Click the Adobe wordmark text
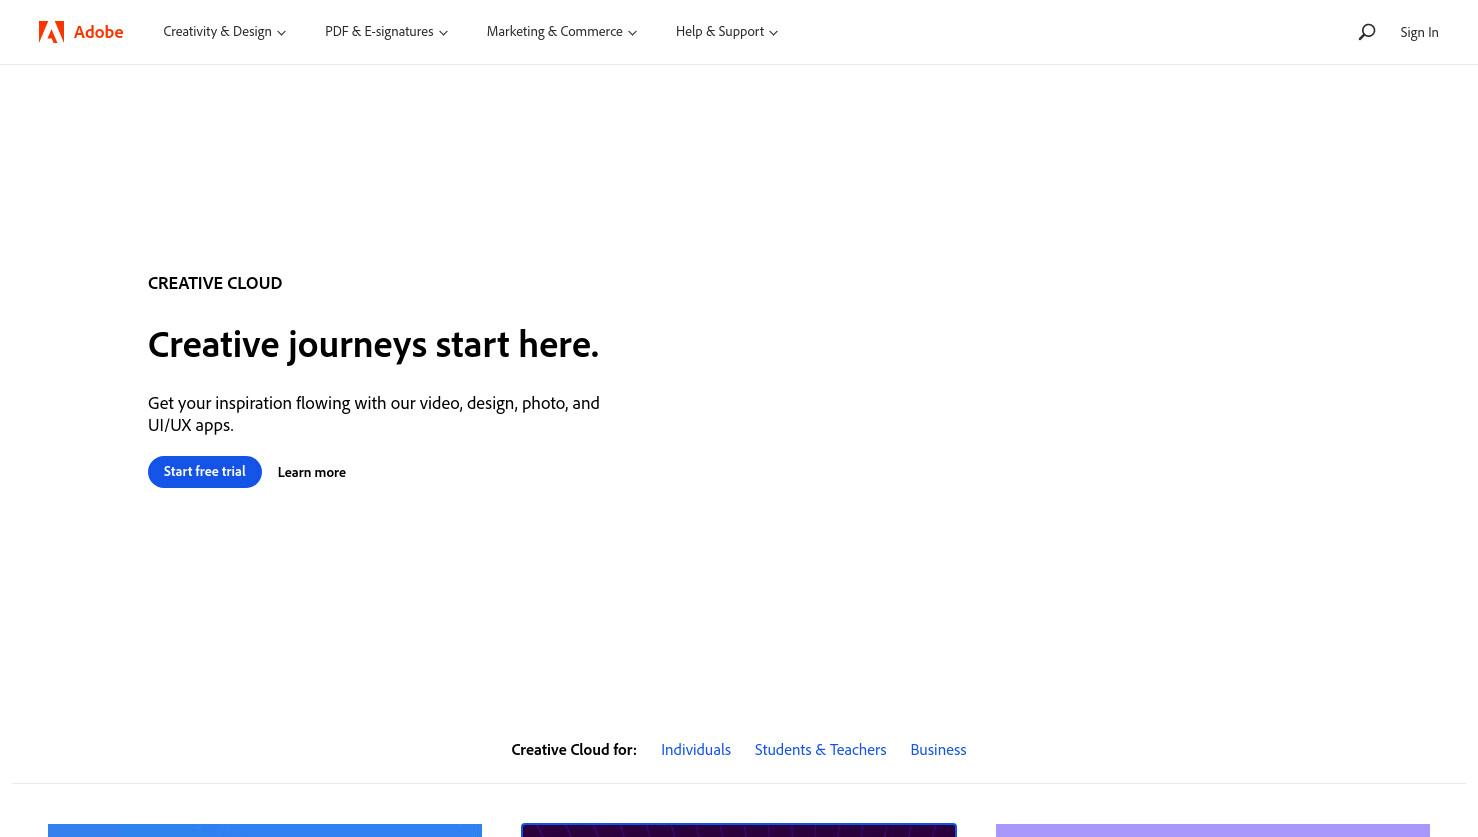This screenshot has height=837, width=1478. pos(98,32)
